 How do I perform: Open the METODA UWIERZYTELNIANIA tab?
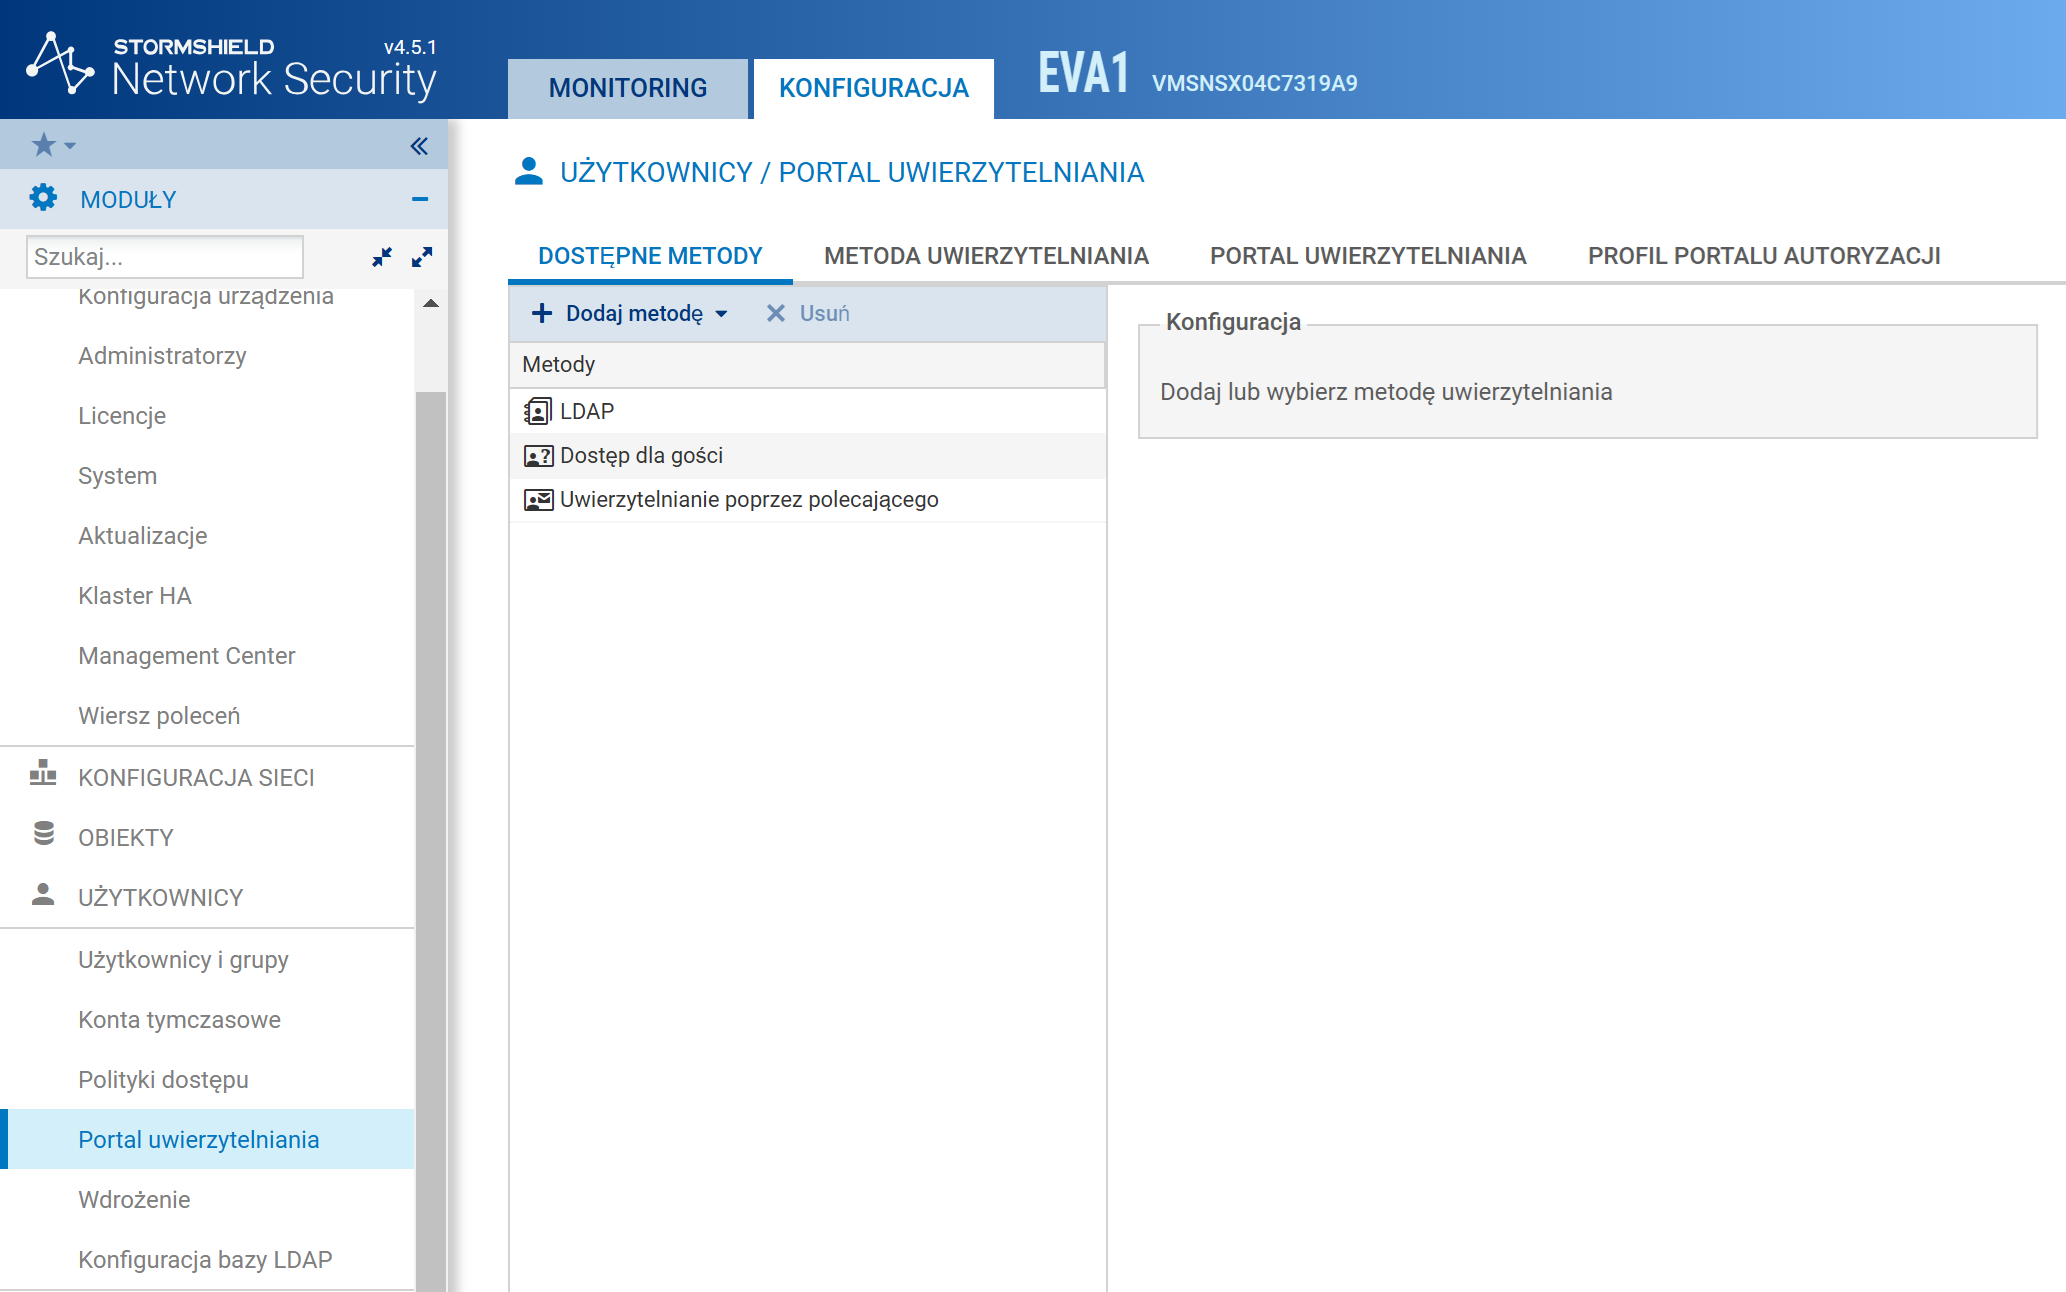tap(986, 256)
